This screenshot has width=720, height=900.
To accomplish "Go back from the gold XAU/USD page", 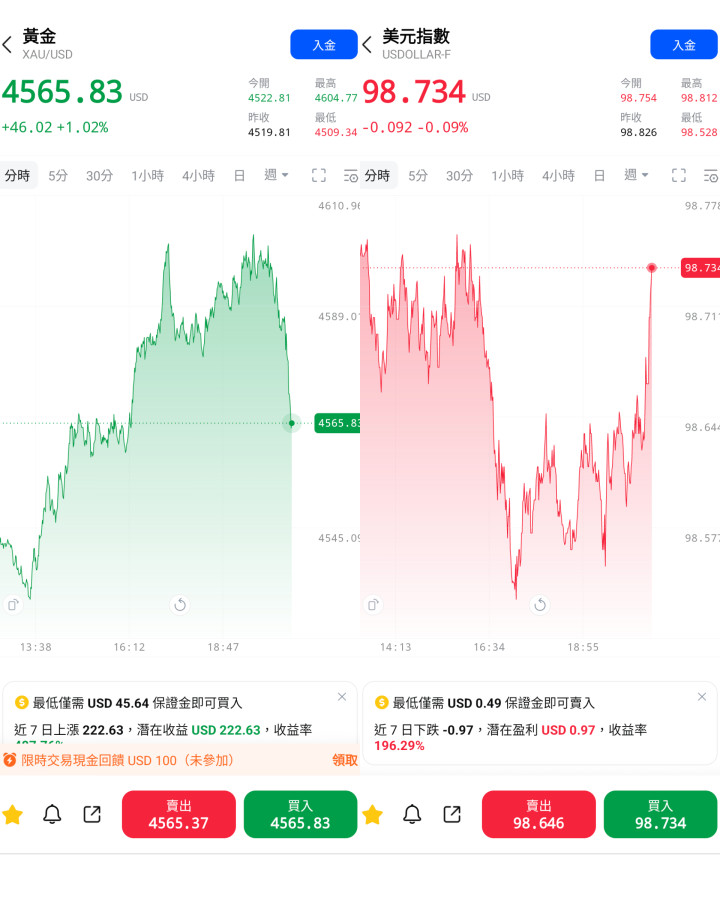I will pyautogui.click(x=7, y=45).
